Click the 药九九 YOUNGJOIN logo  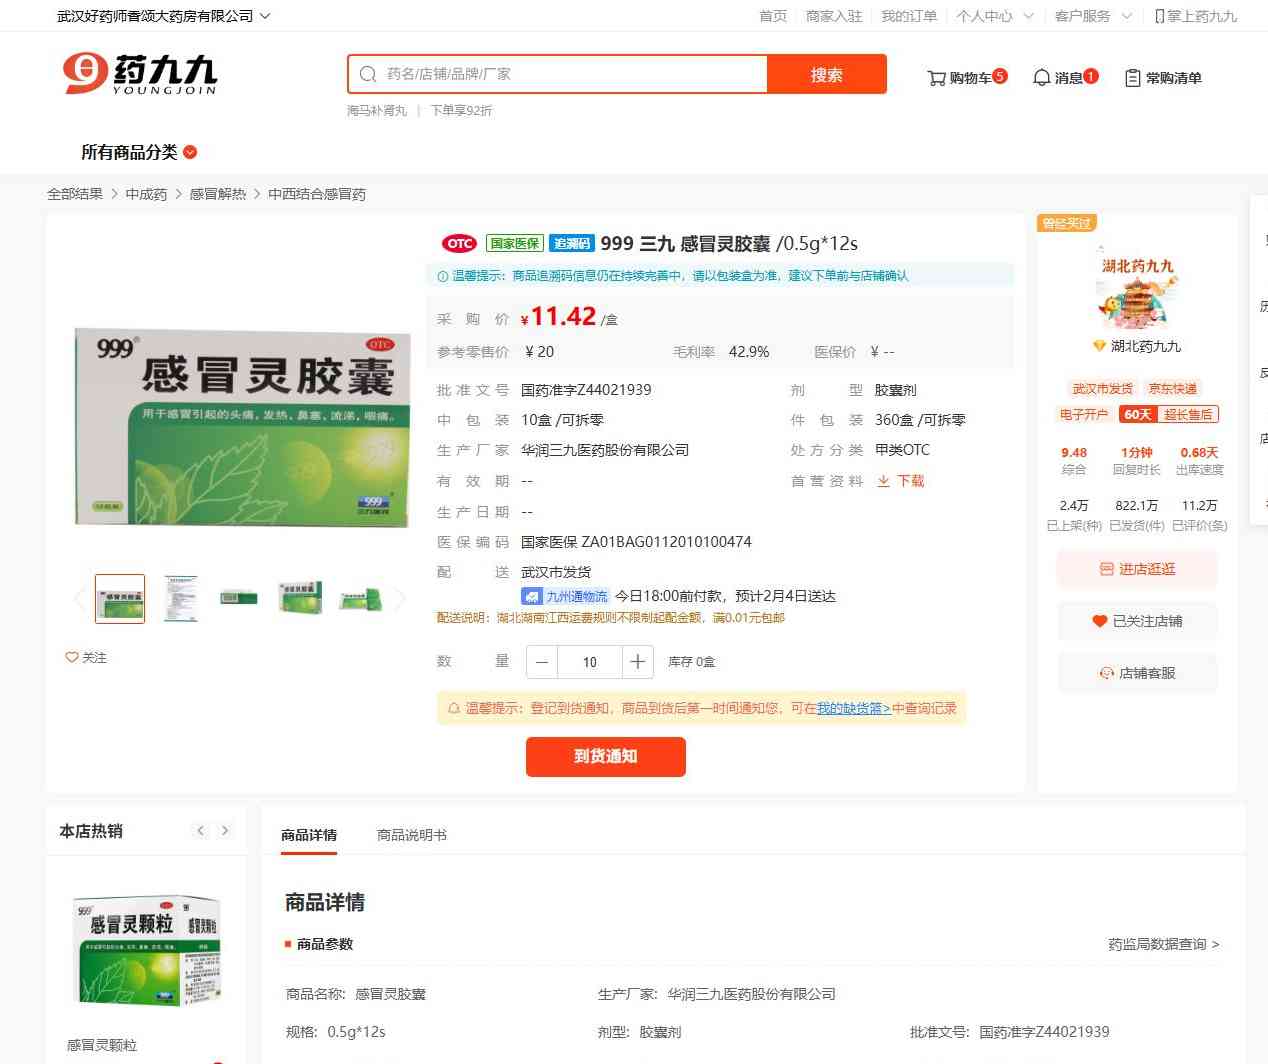coord(140,74)
